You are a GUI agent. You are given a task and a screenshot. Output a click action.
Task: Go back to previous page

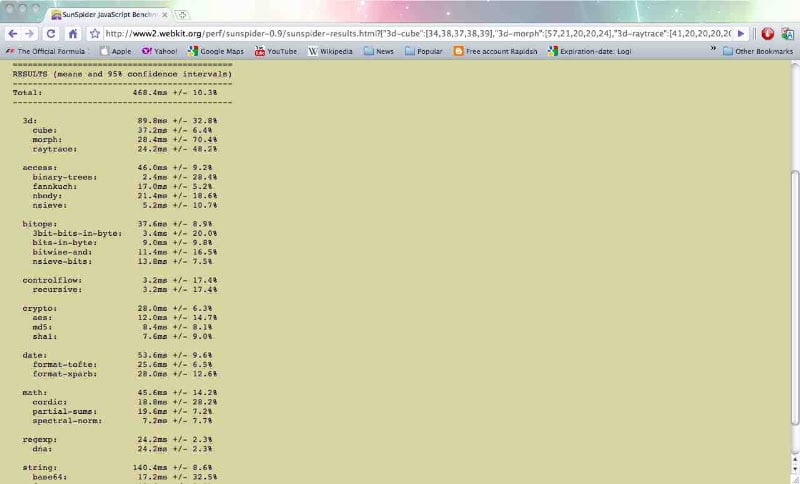click(13, 34)
